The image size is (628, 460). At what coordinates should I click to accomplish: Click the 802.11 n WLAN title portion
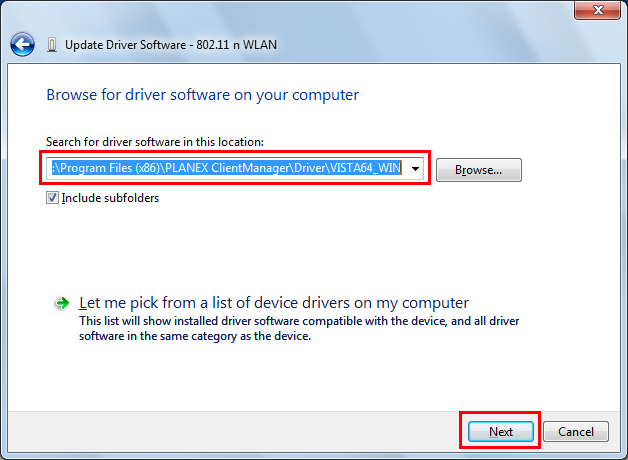tap(236, 44)
